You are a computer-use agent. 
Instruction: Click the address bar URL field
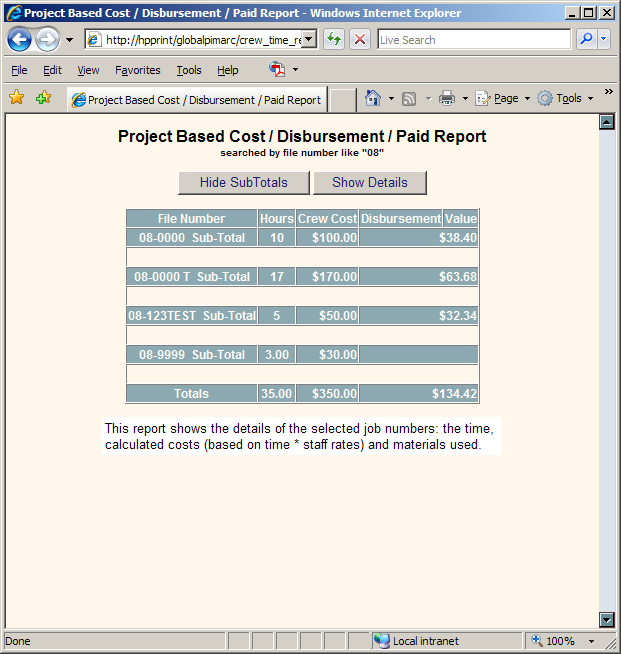[x=194, y=40]
